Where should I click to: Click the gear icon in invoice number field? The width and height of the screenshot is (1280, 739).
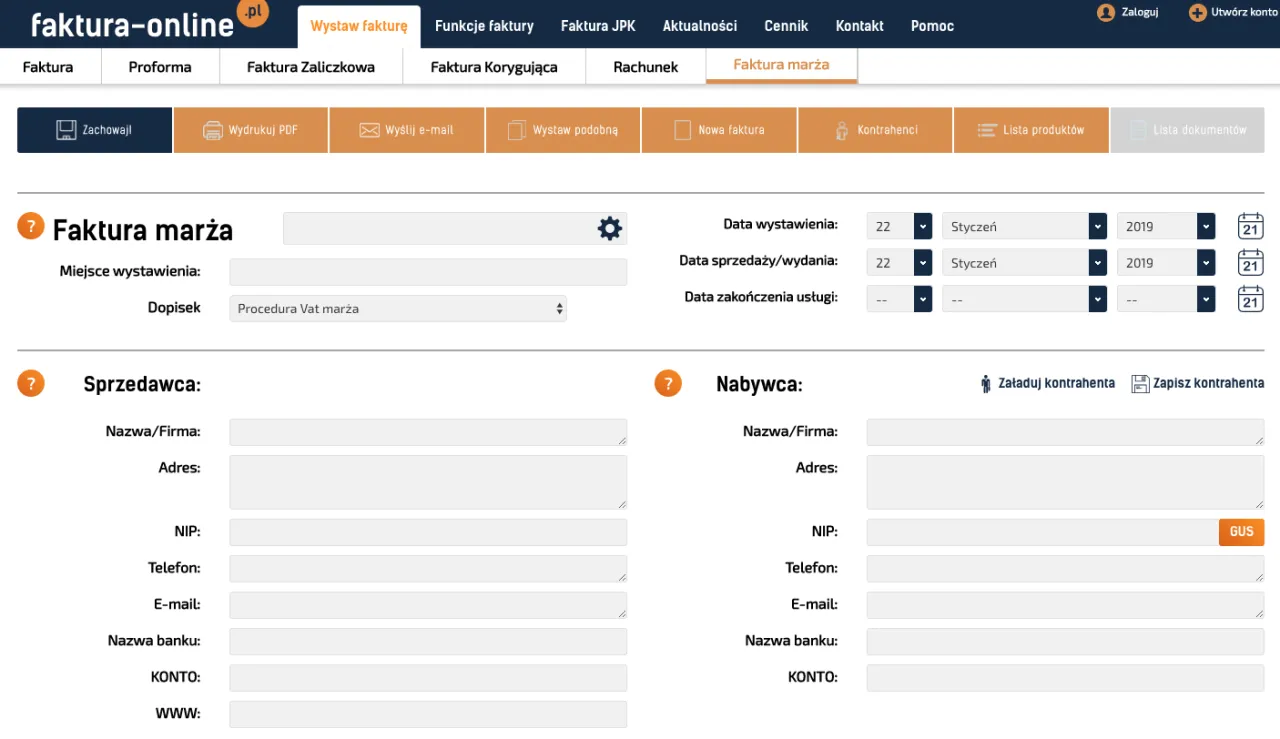click(609, 229)
